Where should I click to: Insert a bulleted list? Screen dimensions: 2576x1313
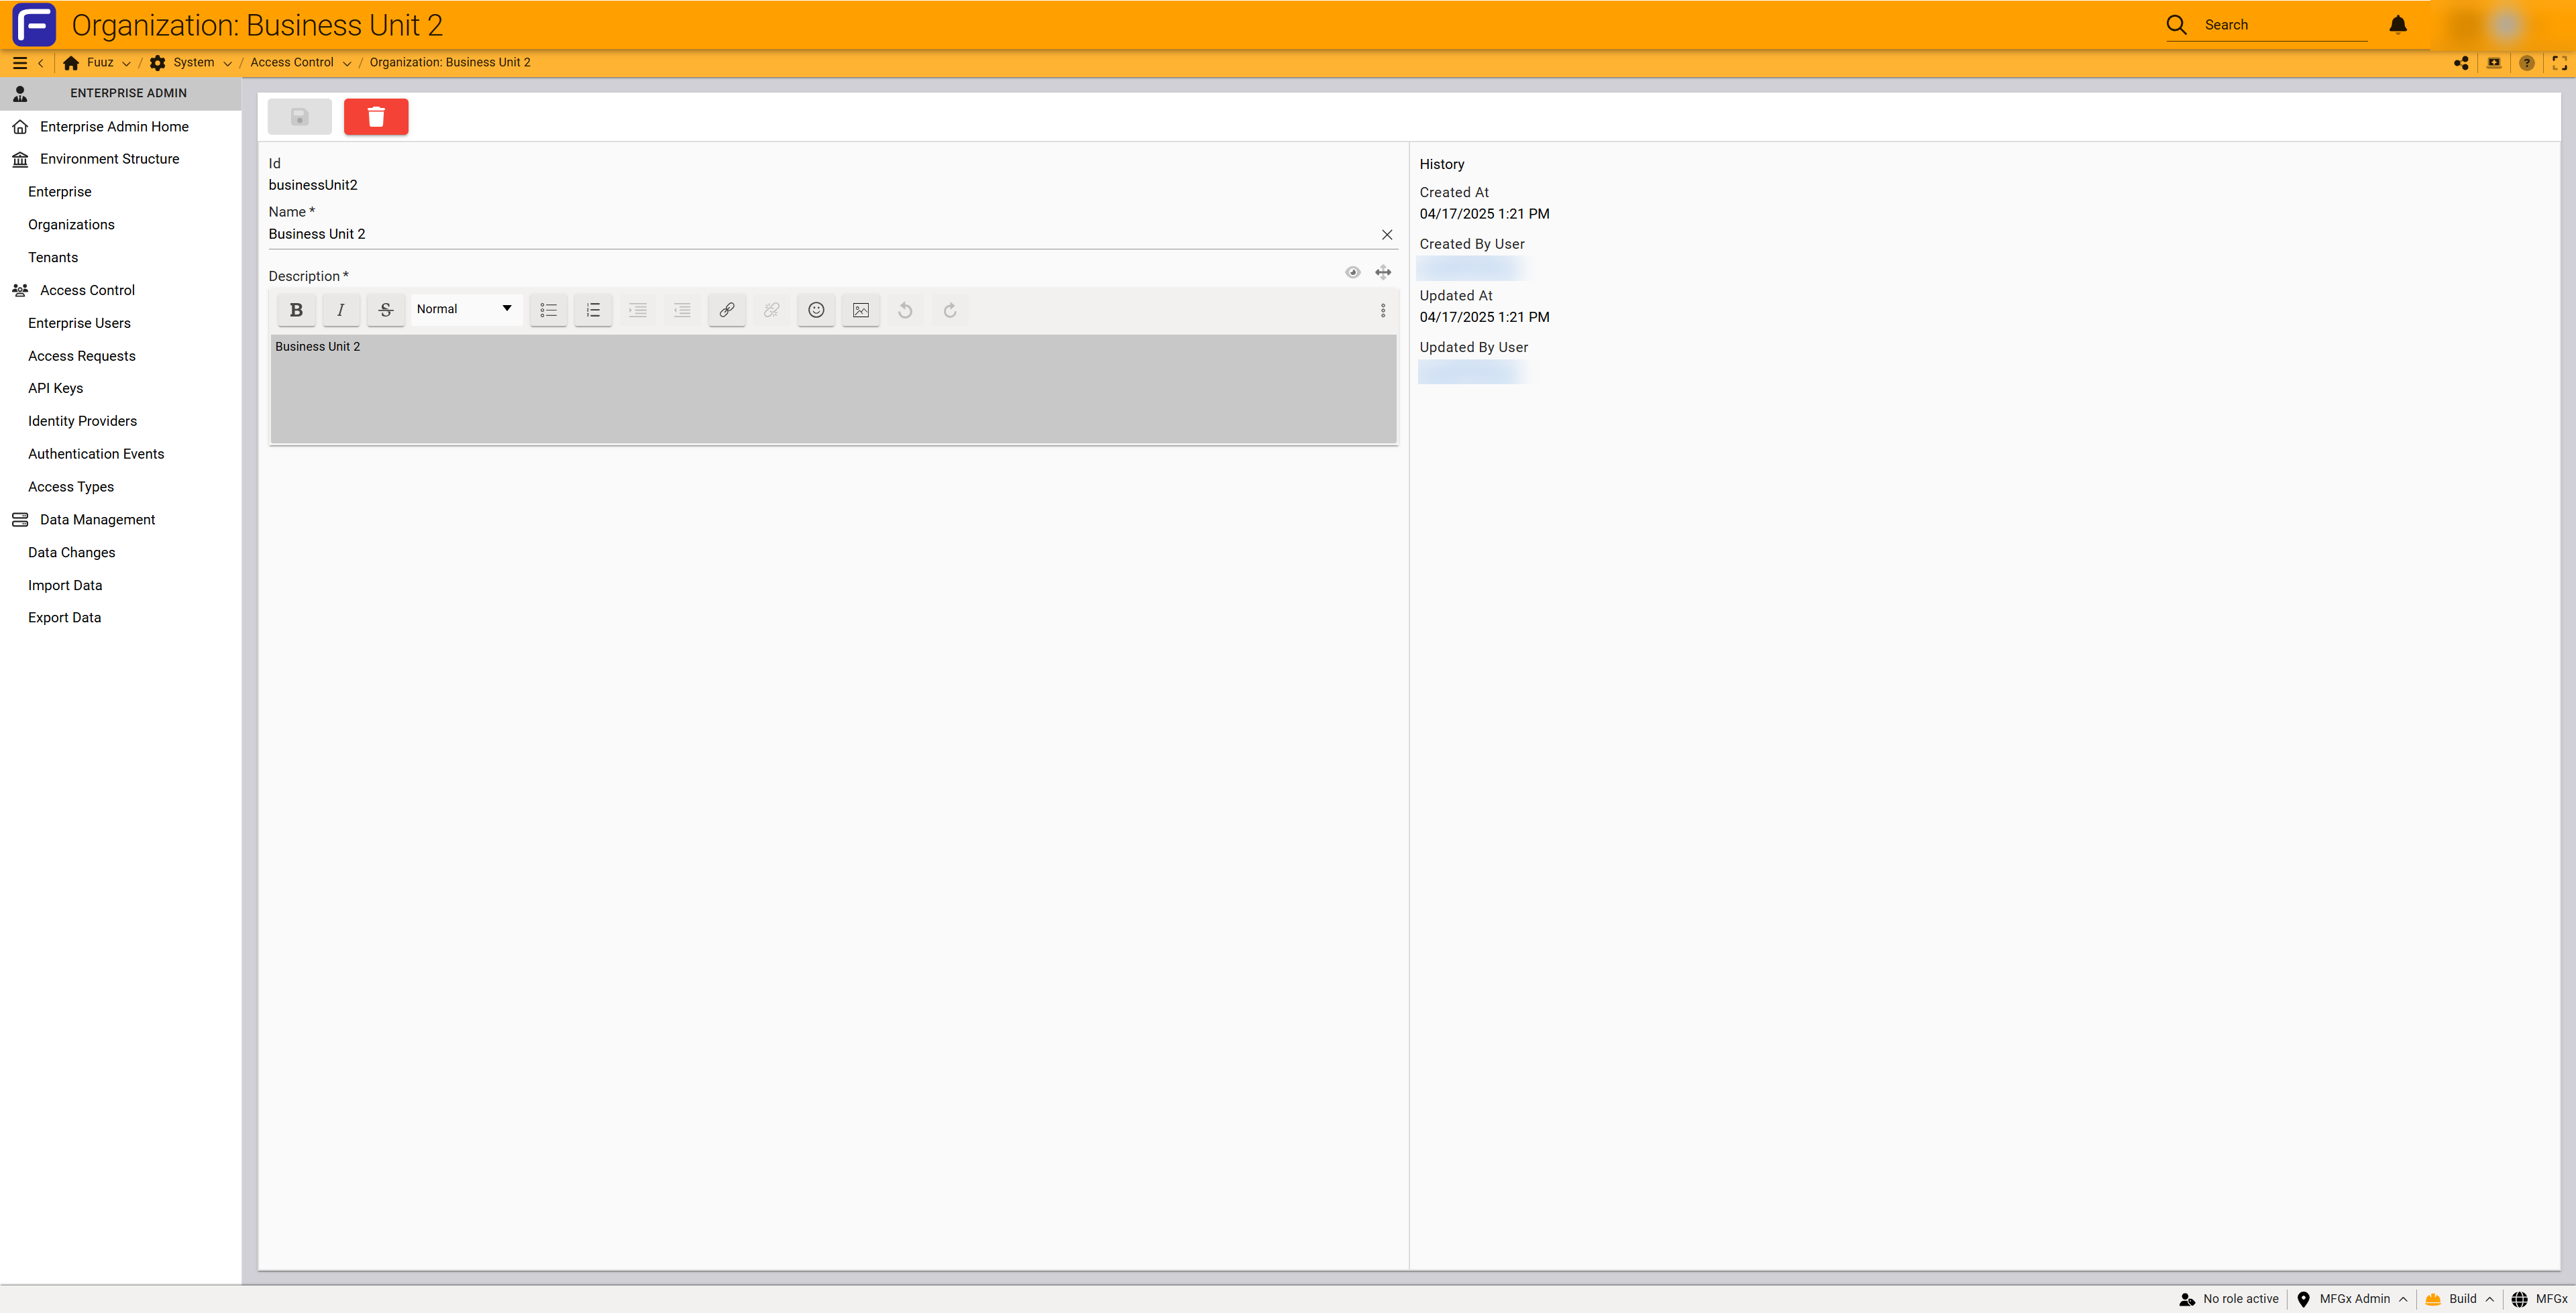549,310
